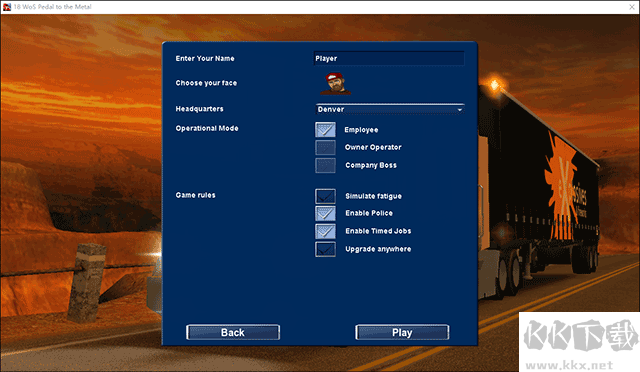Viewport: 640px width, 372px height.
Task: Toggle the Enable Timed Jobs checkbox
Action: 325,232
